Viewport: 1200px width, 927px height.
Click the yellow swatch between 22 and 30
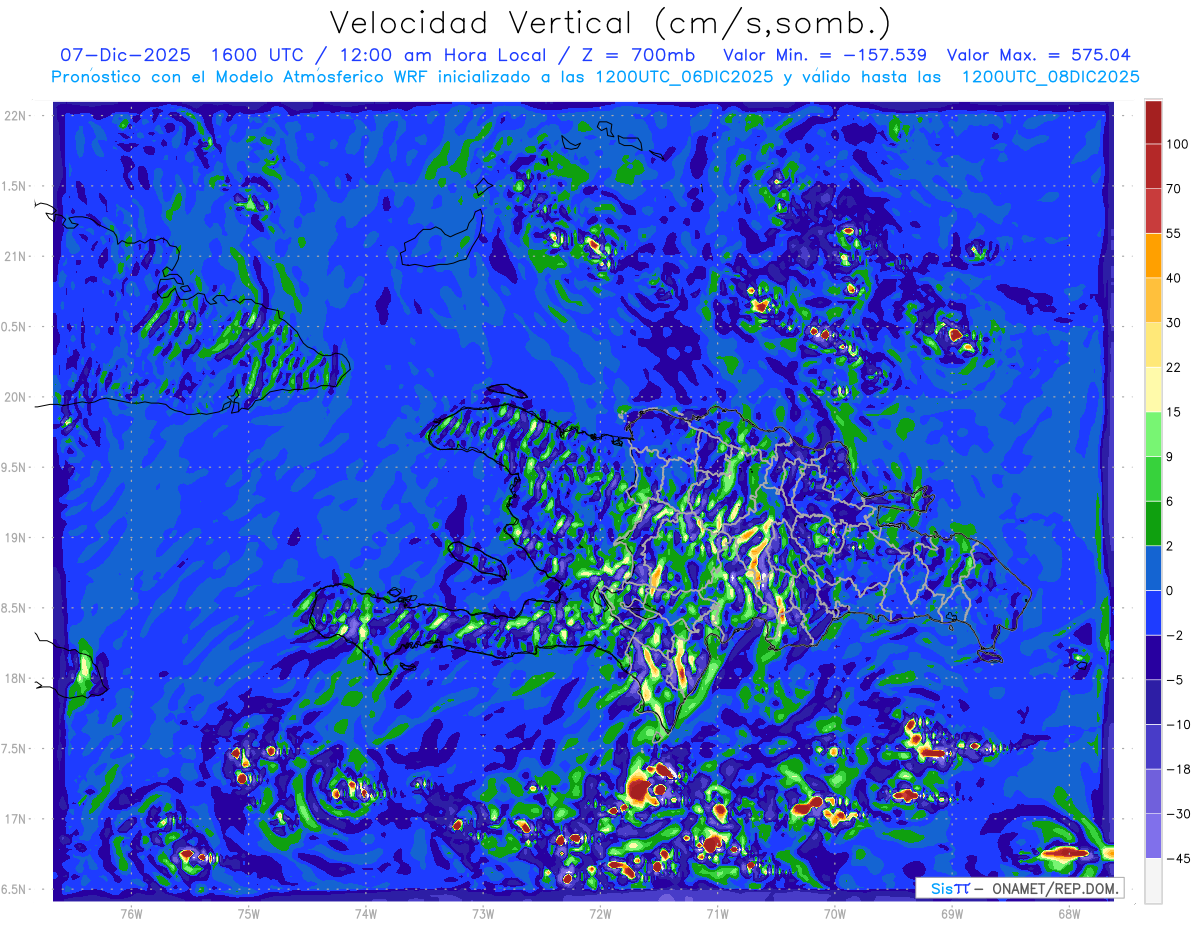tap(1153, 344)
